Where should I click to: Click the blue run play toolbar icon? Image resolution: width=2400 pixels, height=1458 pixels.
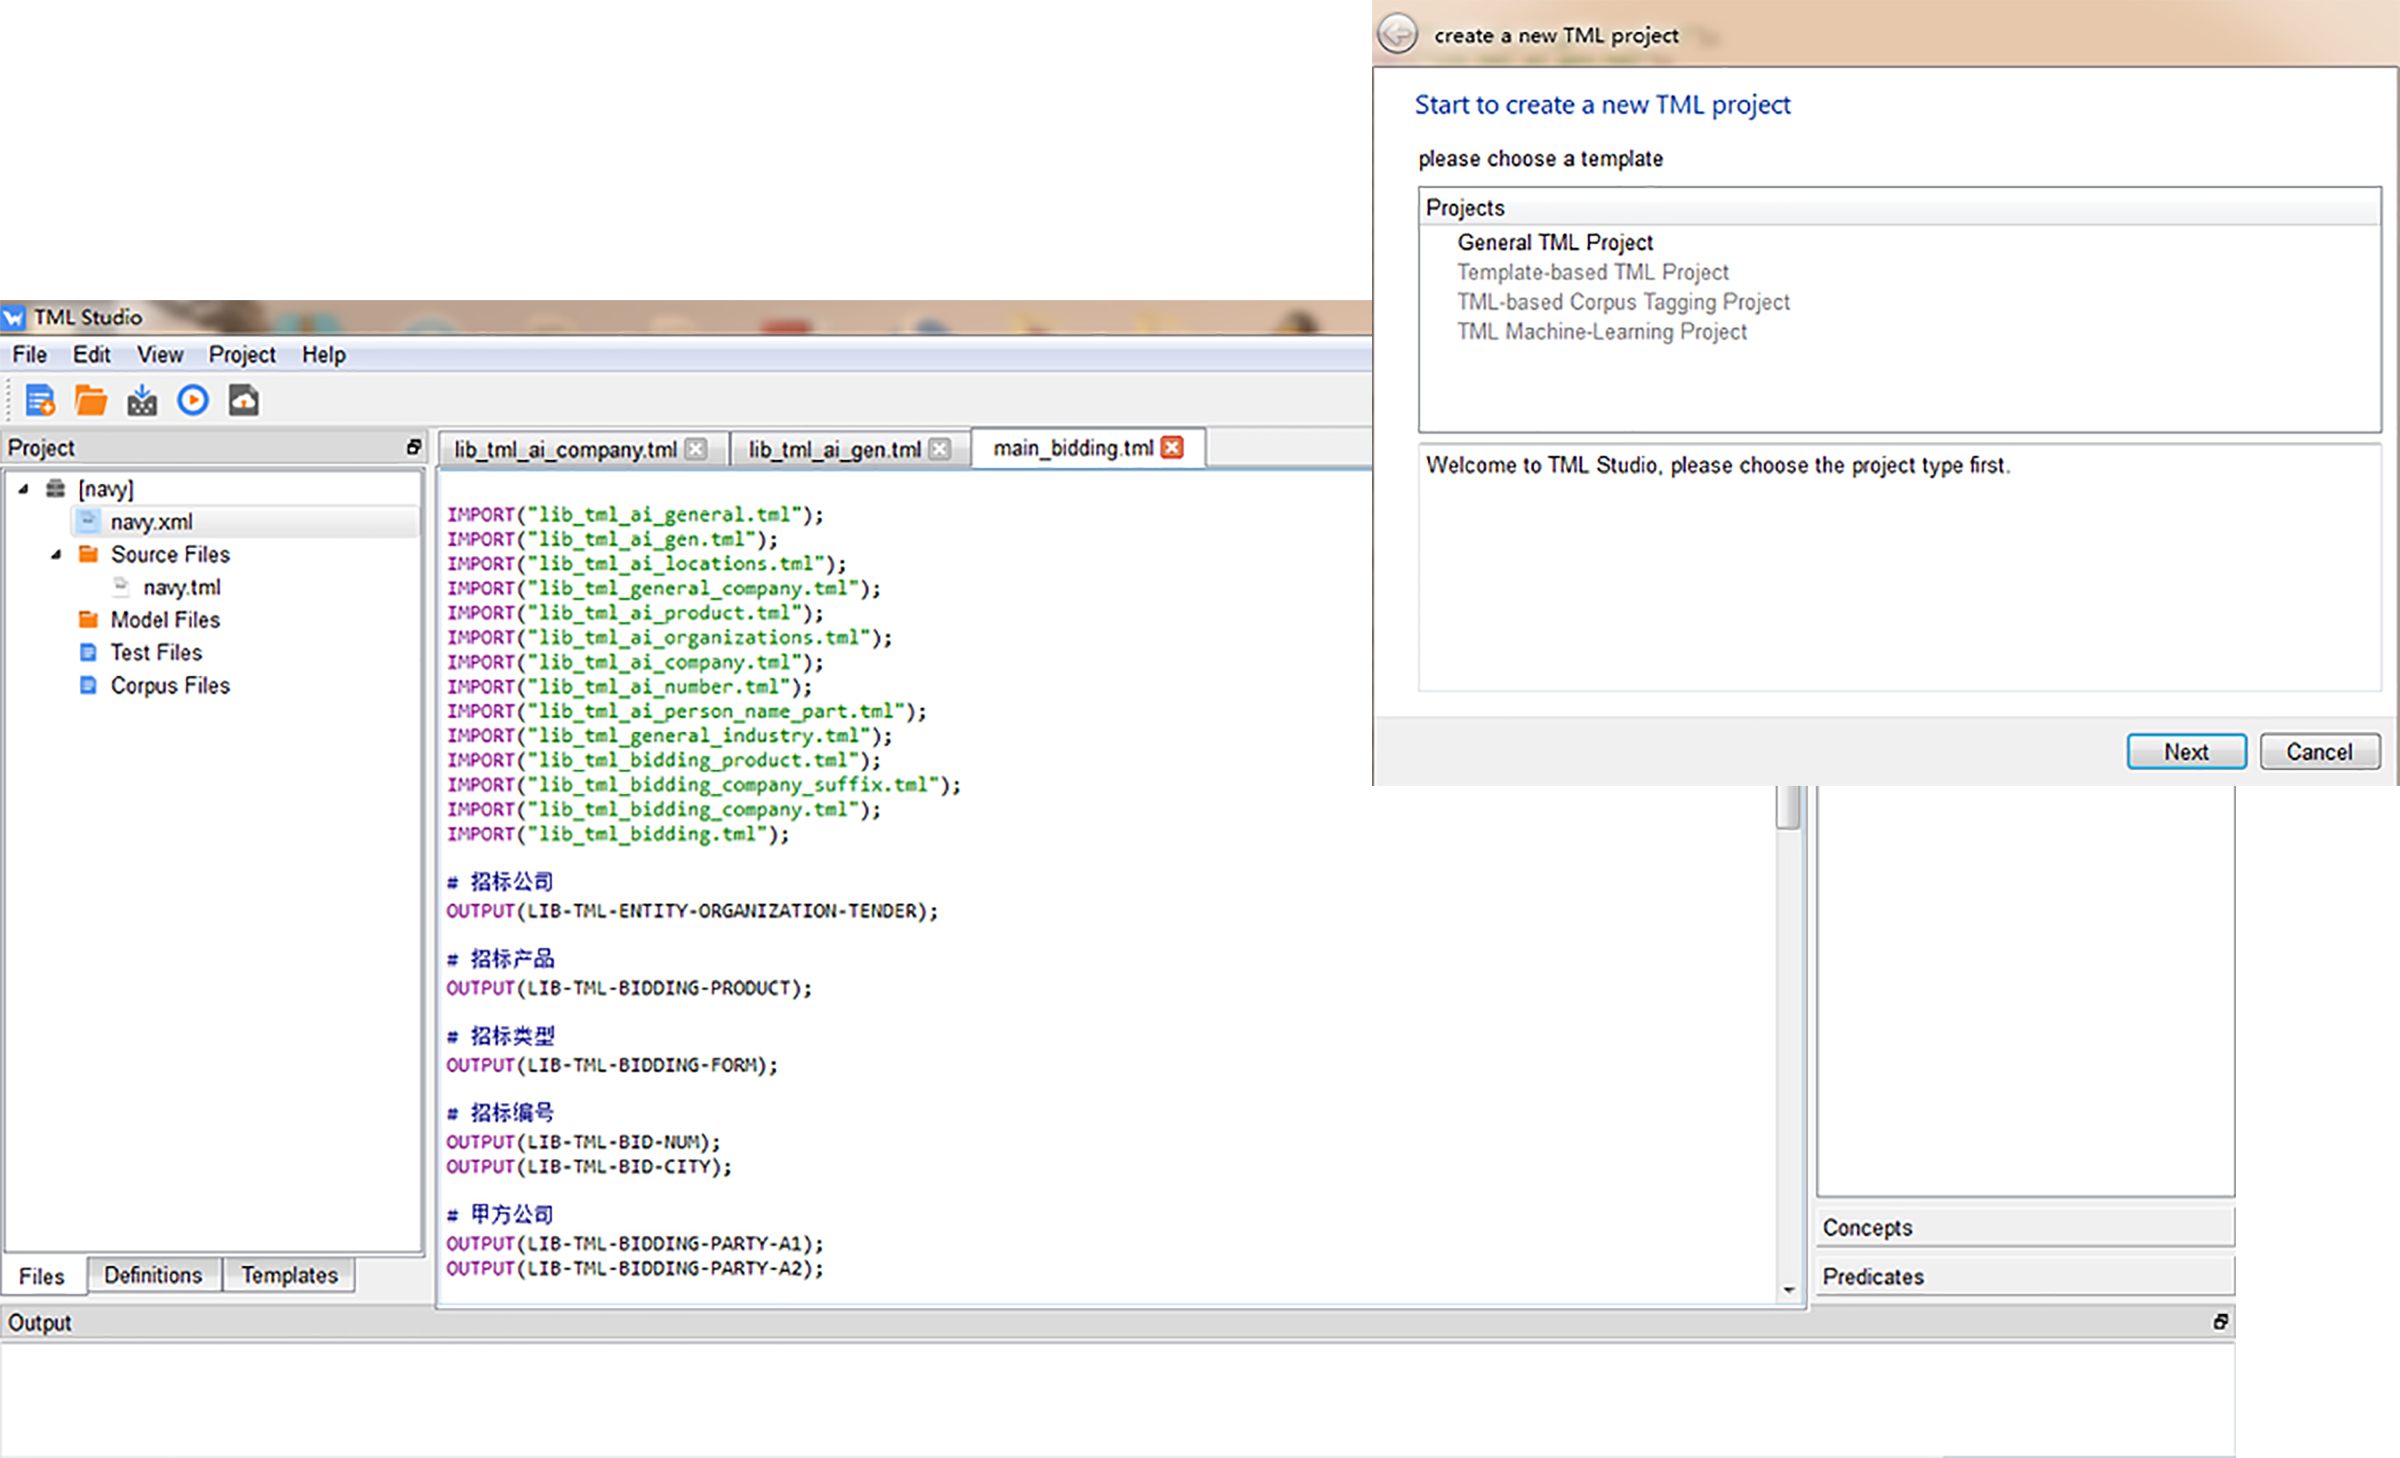coord(193,401)
